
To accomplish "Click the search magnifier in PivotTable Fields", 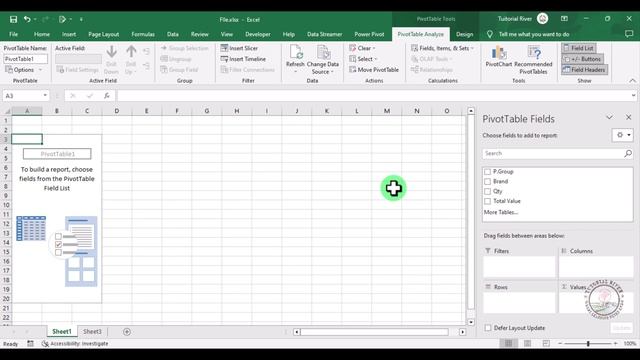I will [628, 153].
